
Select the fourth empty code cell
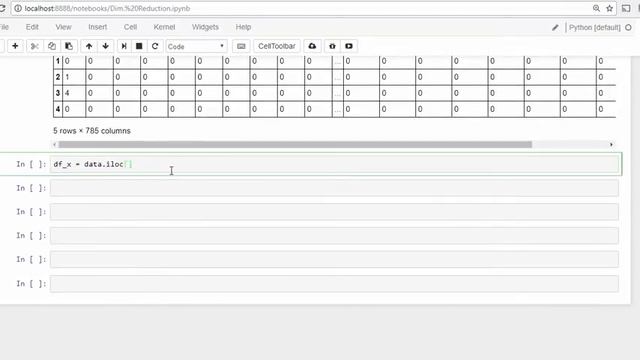coord(334,260)
